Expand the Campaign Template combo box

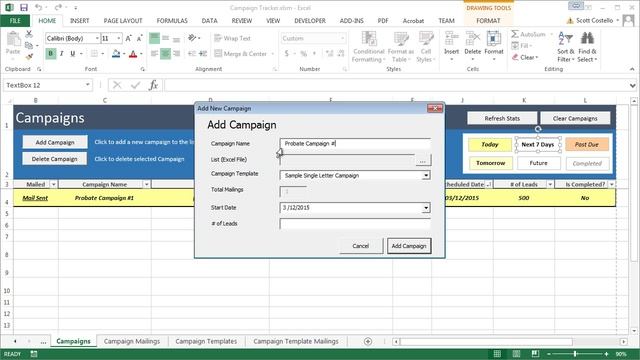click(426, 175)
